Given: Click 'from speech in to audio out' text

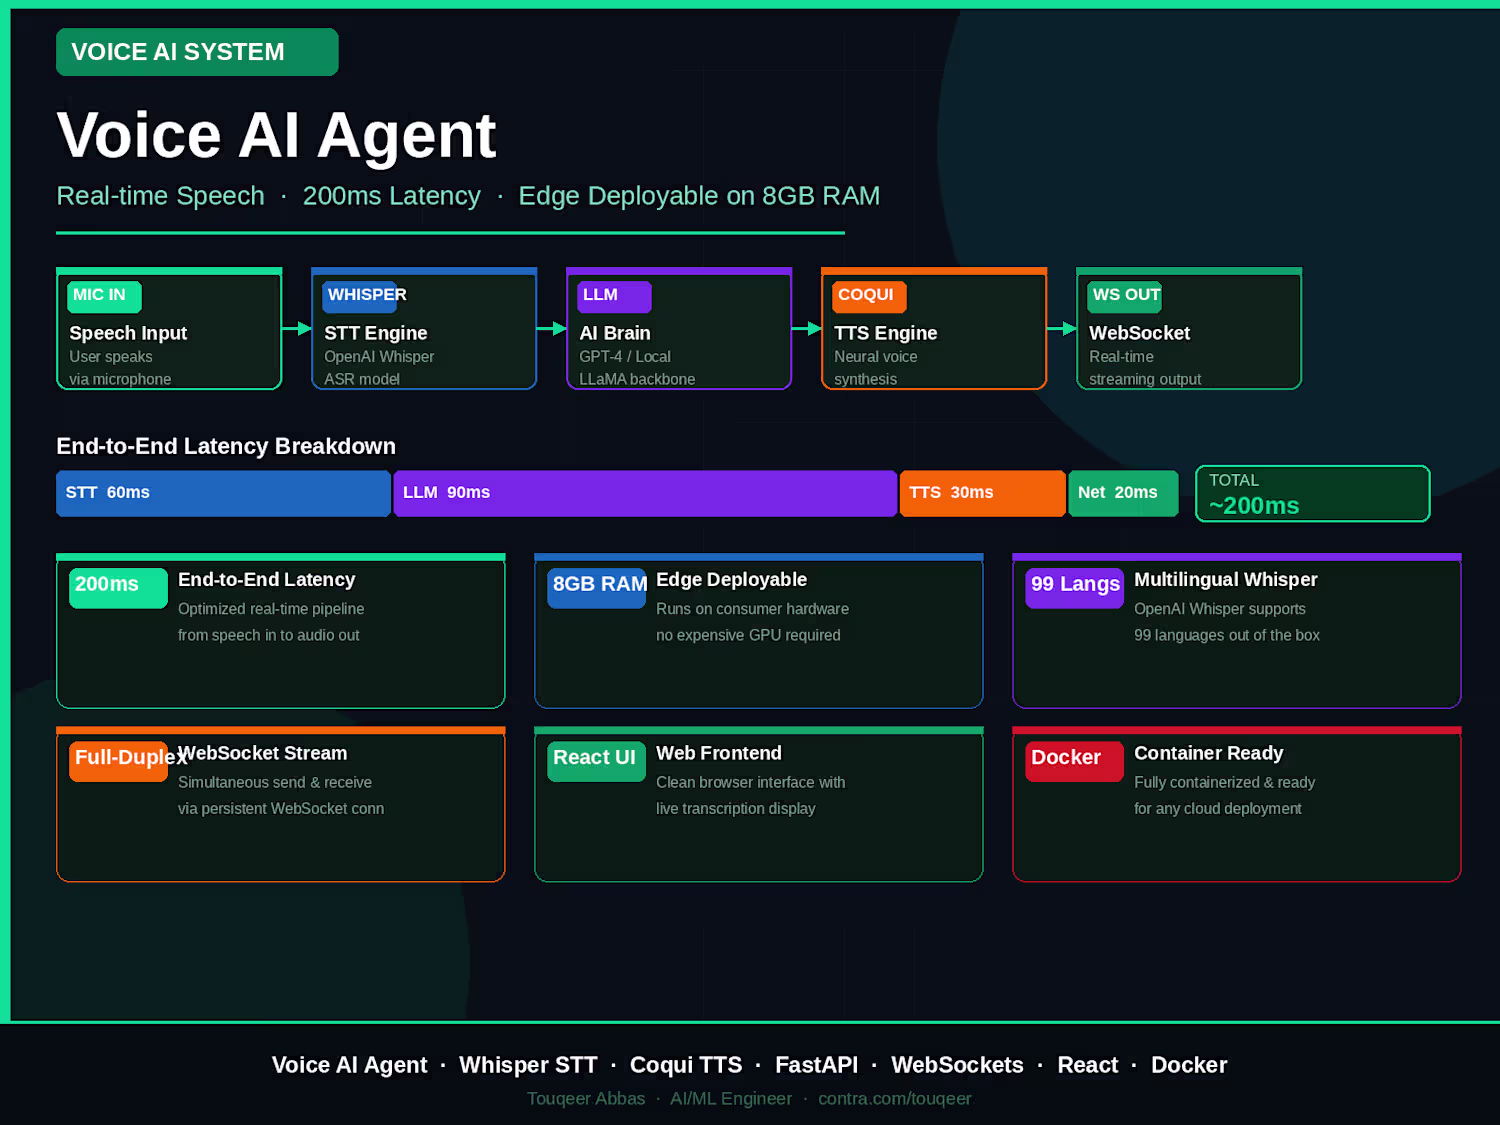Looking at the screenshot, I should pyautogui.click(x=269, y=635).
